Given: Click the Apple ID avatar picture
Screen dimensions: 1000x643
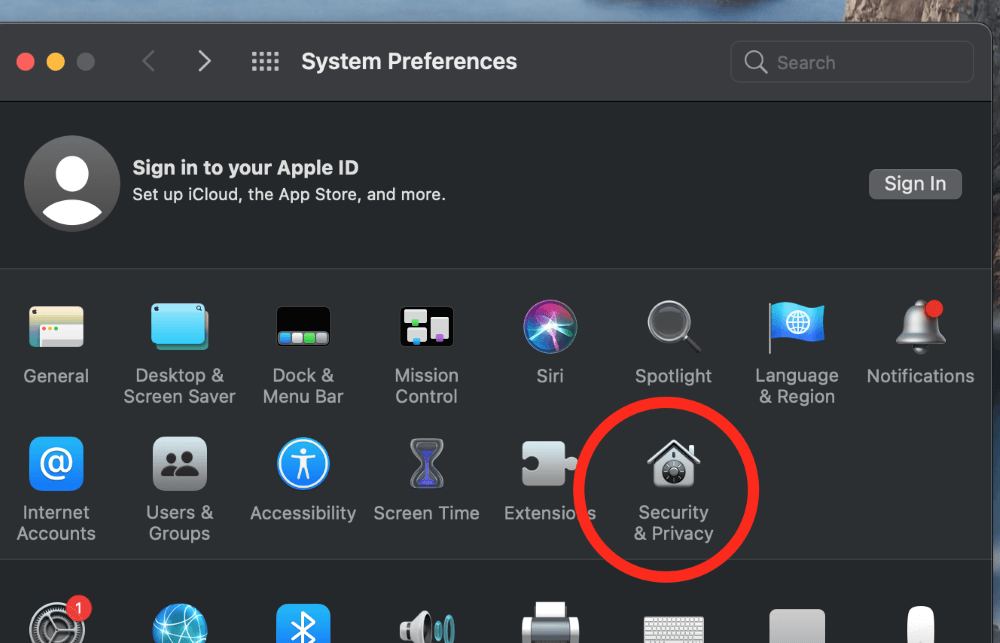Looking at the screenshot, I should point(72,184).
